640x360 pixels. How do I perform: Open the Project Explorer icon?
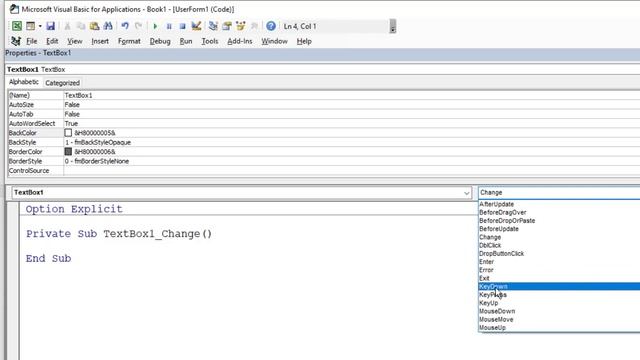213,26
